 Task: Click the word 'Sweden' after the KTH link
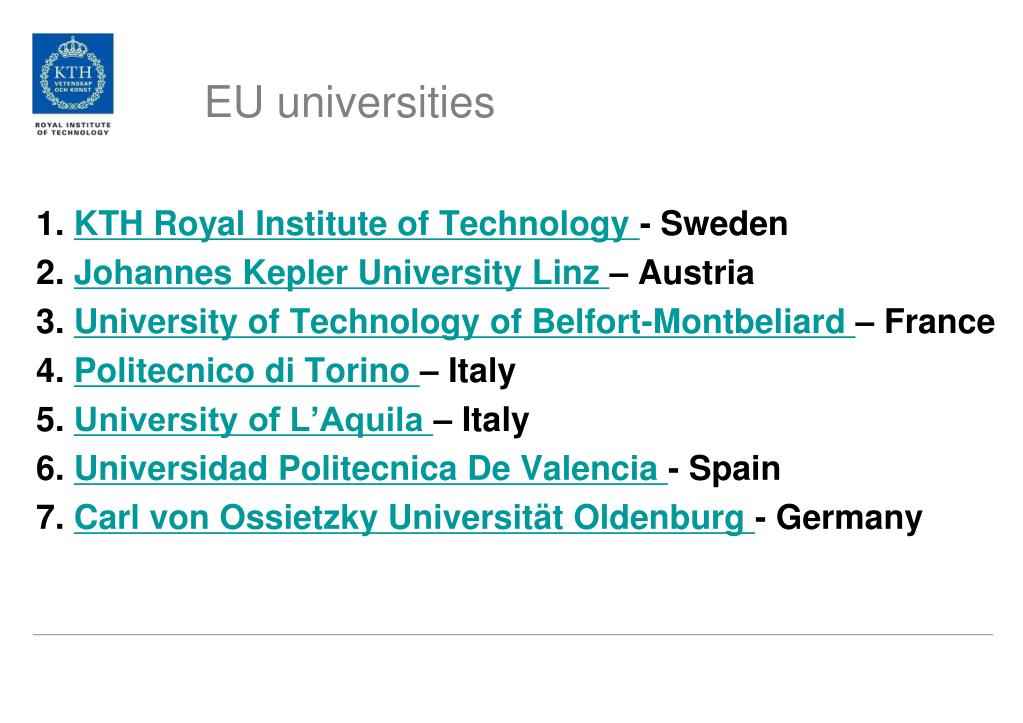coord(724,224)
